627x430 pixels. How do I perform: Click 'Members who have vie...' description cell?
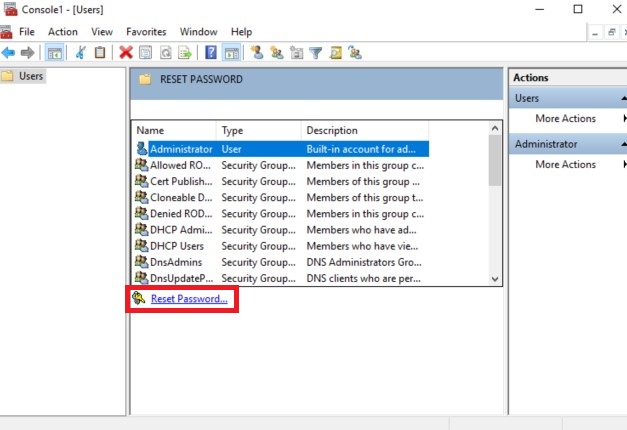click(362, 246)
